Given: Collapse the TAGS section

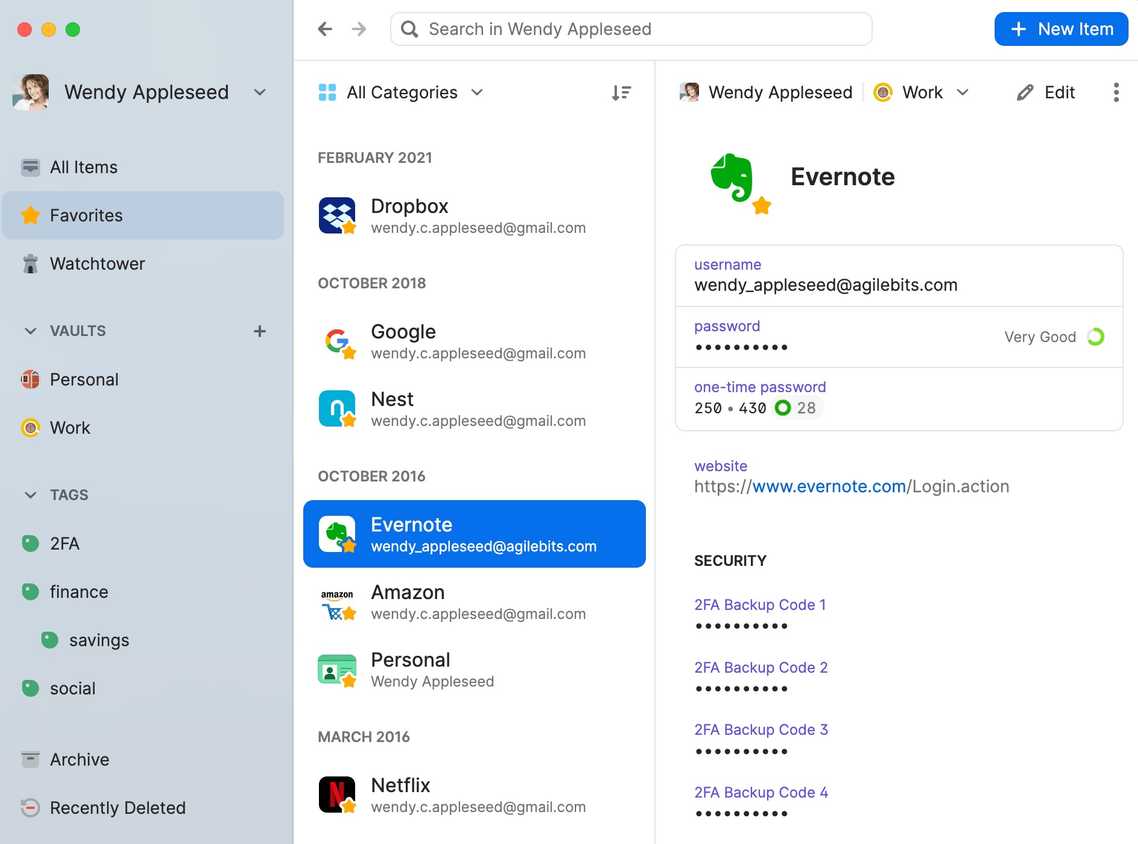Looking at the screenshot, I should 30,495.
